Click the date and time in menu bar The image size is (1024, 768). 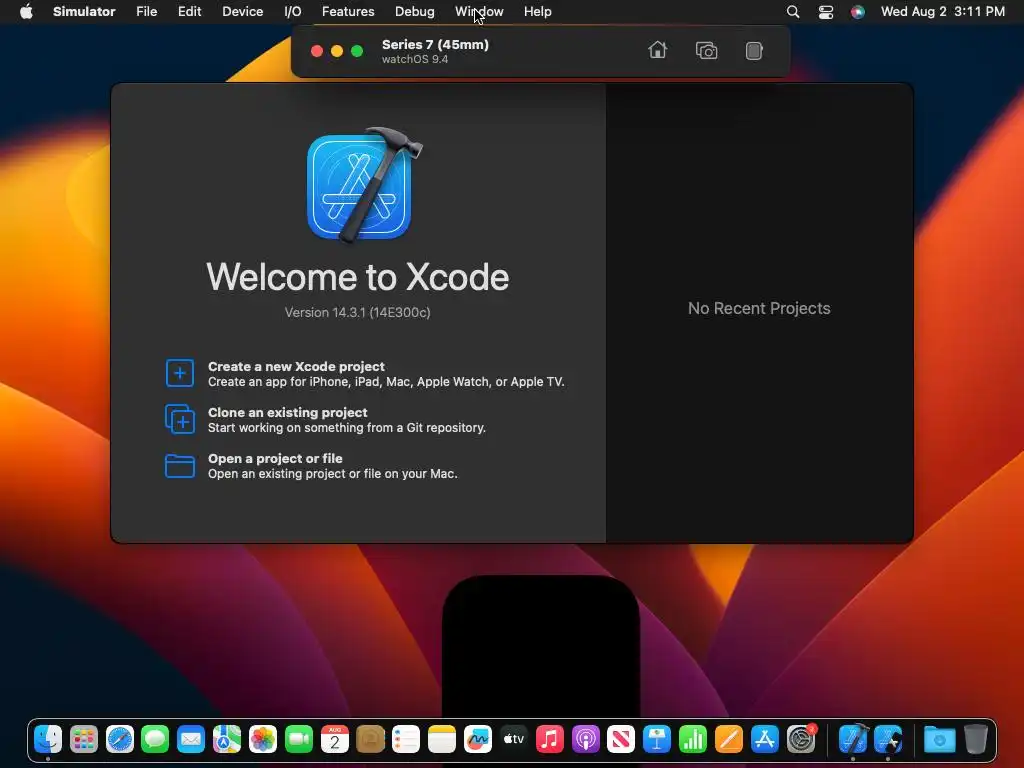[942, 12]
